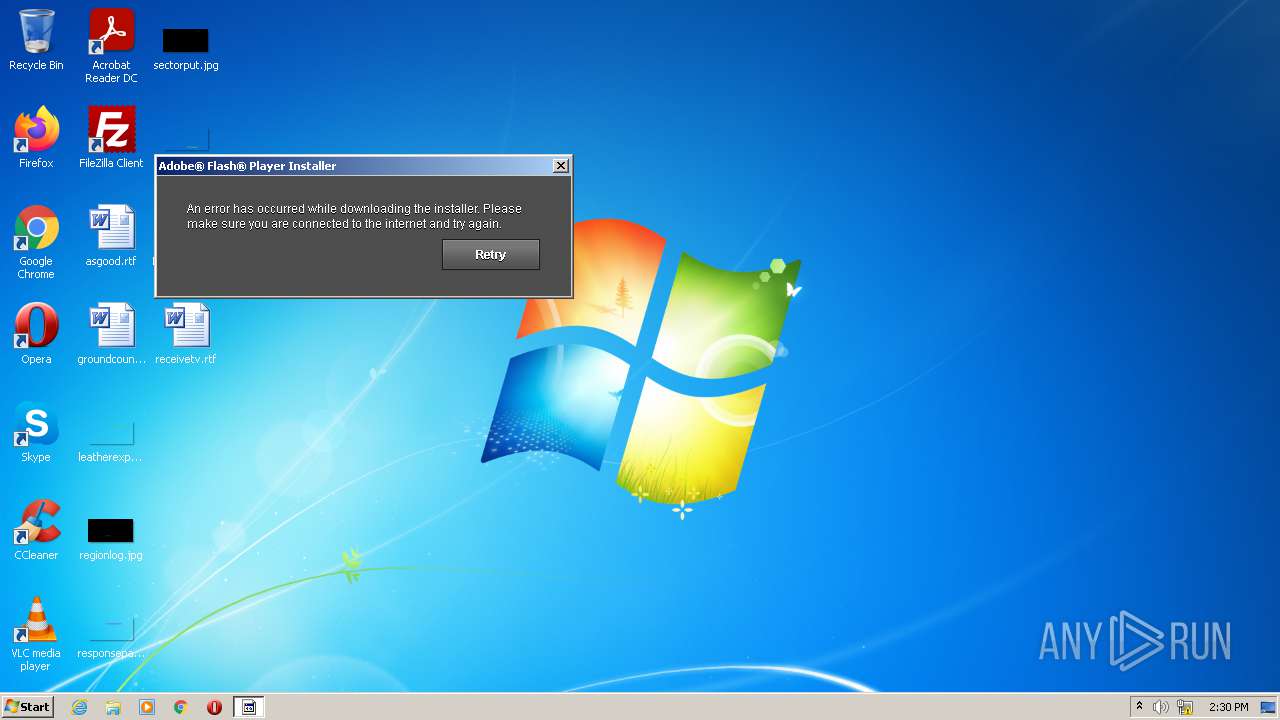
Task: Click the 2:30 PM taskbar clock
Action: (x=1228, y=707)
